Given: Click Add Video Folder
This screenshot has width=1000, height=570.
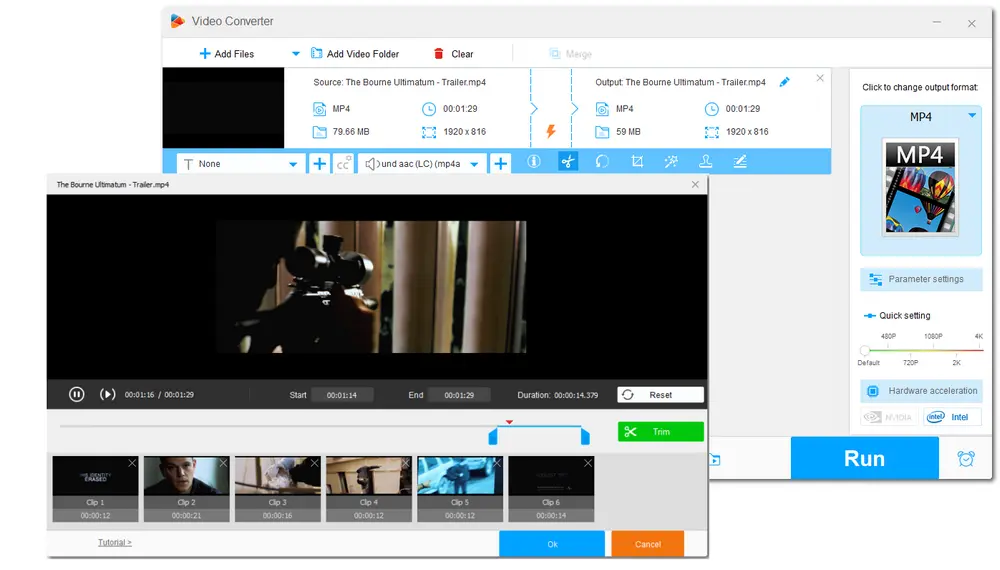Looking at the screenshot, I should click(354, 54).
